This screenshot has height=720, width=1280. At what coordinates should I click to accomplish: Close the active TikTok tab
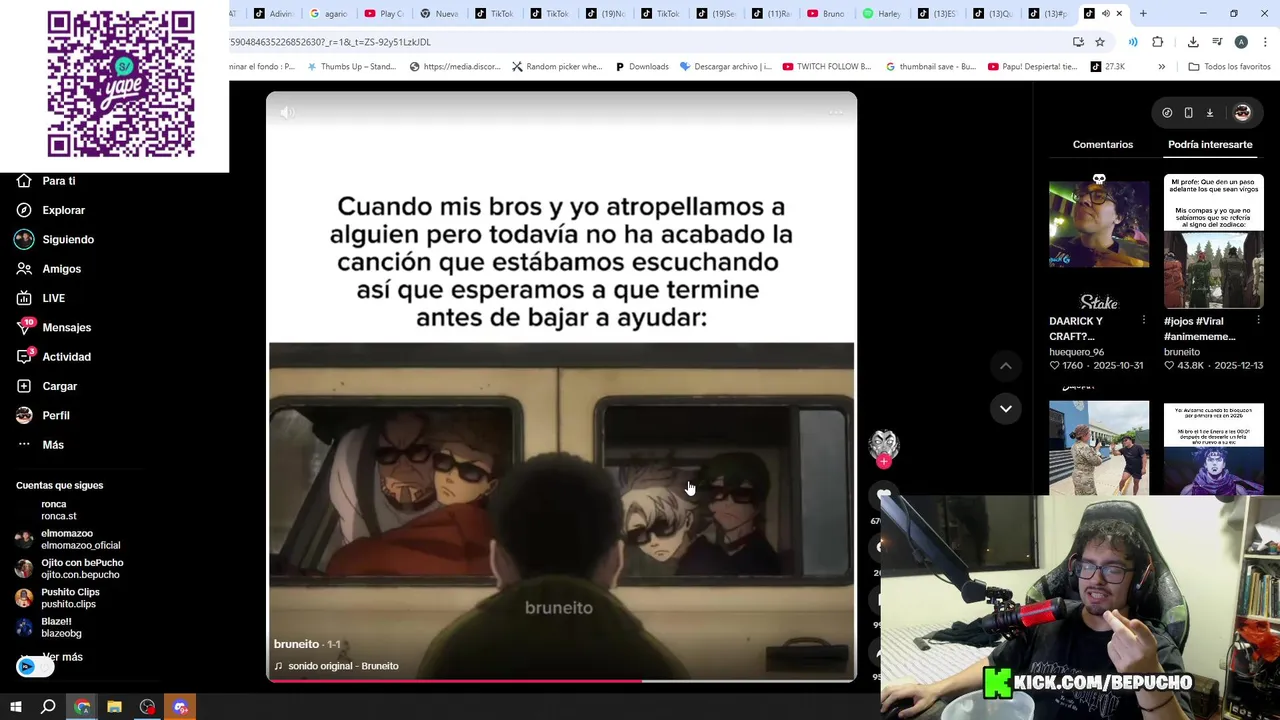pos(1119,14)
